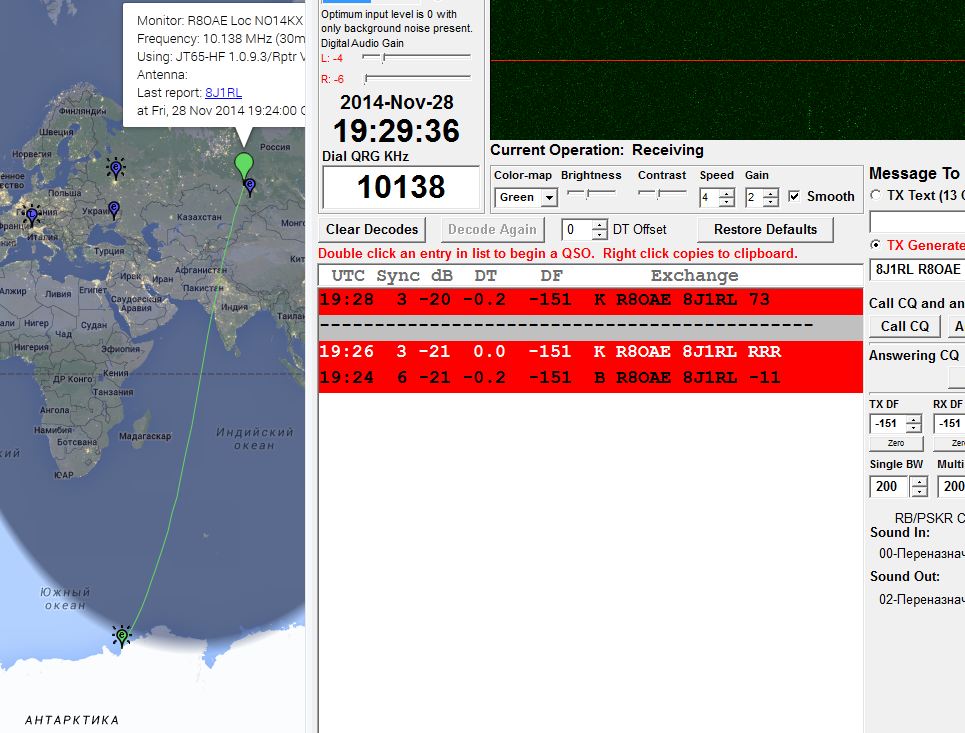Decrease the Gain spinner value
The image size is (965, 733).
point(770,202)
